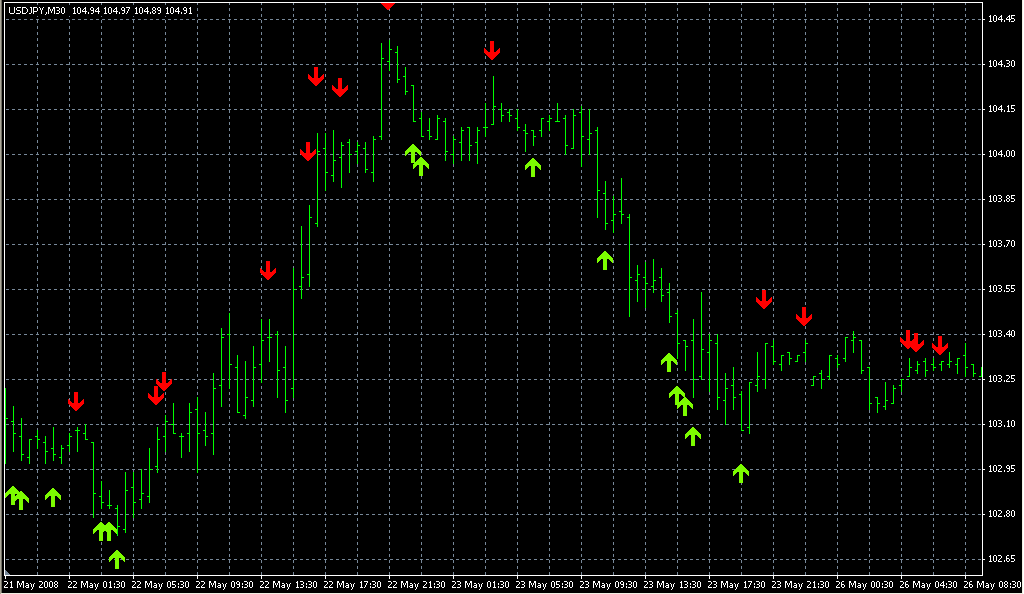Click the 21 May 2008 date label
The height and width of the screenshot is (594, 1024).
31,585
